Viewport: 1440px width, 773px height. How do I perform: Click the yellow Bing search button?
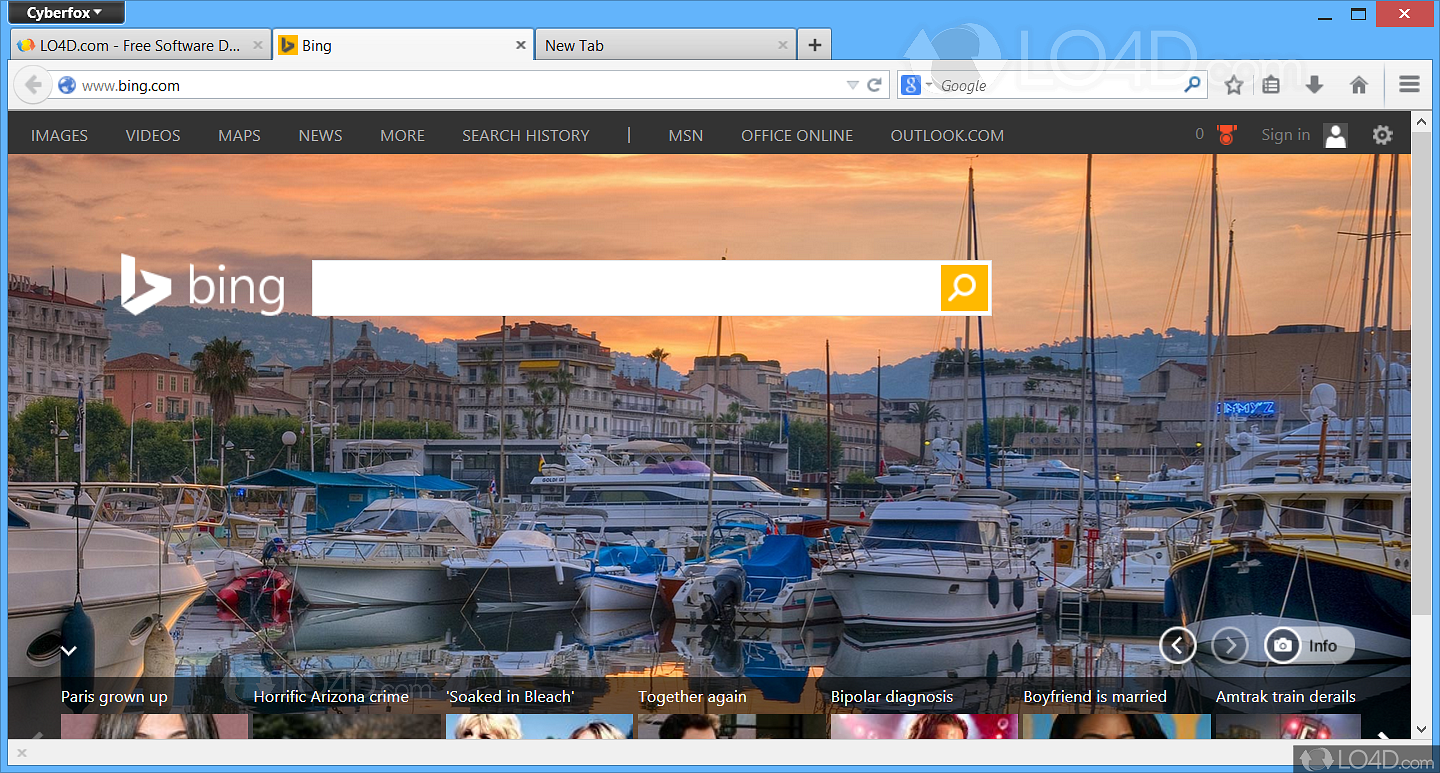tap(964, 288)
